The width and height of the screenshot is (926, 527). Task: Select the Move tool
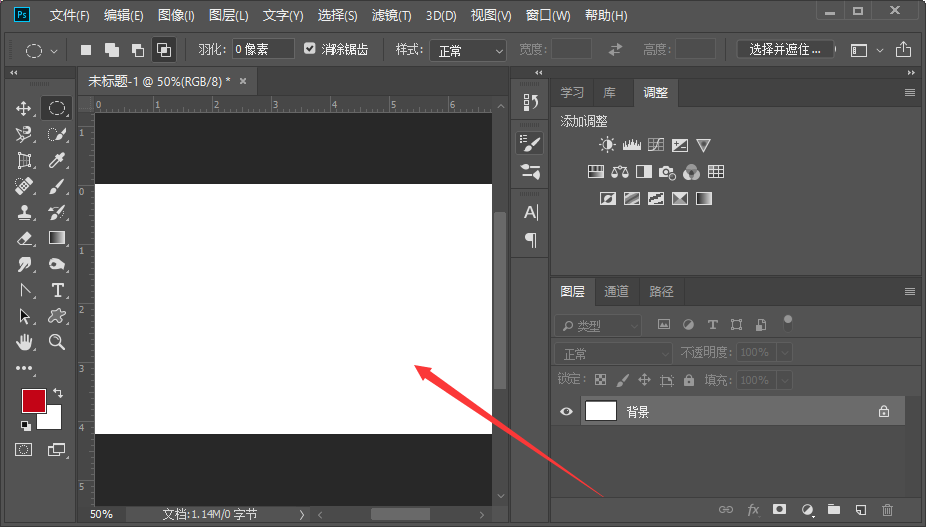[x=24, y=109]
